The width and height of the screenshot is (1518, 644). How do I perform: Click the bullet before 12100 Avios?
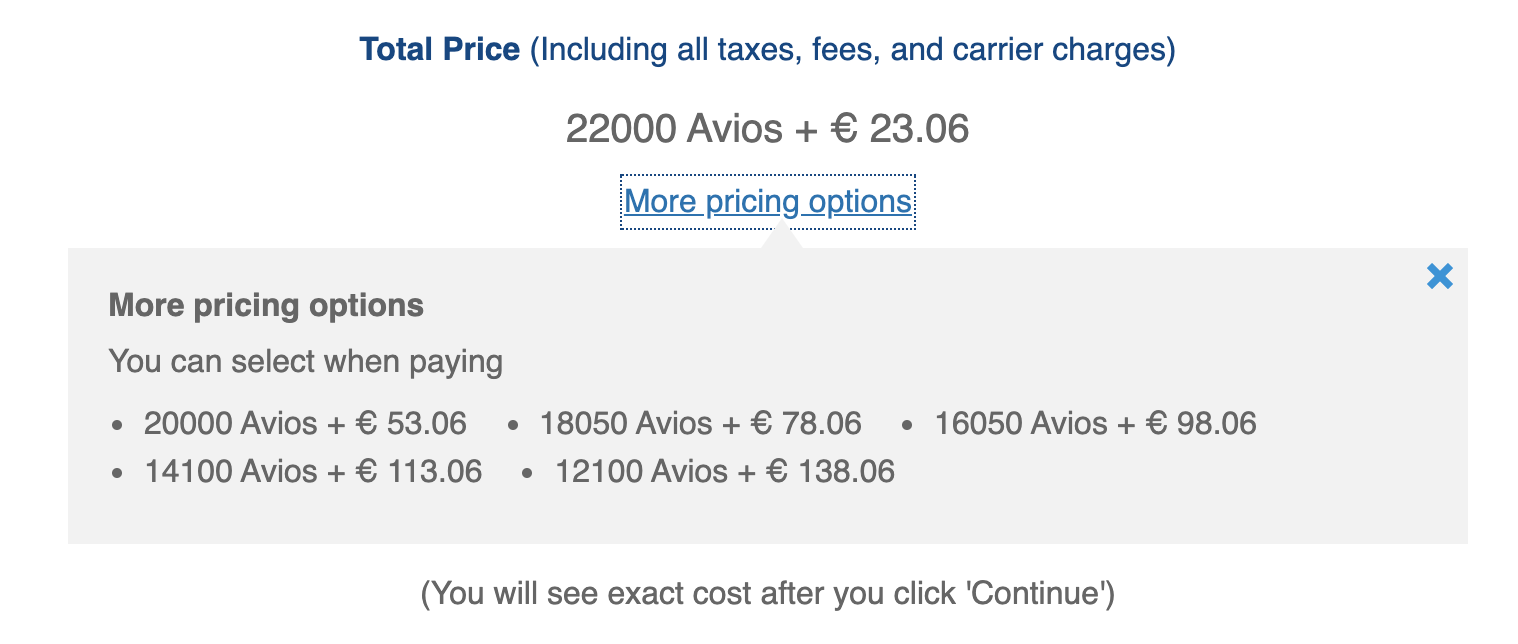tap(529, 473)
